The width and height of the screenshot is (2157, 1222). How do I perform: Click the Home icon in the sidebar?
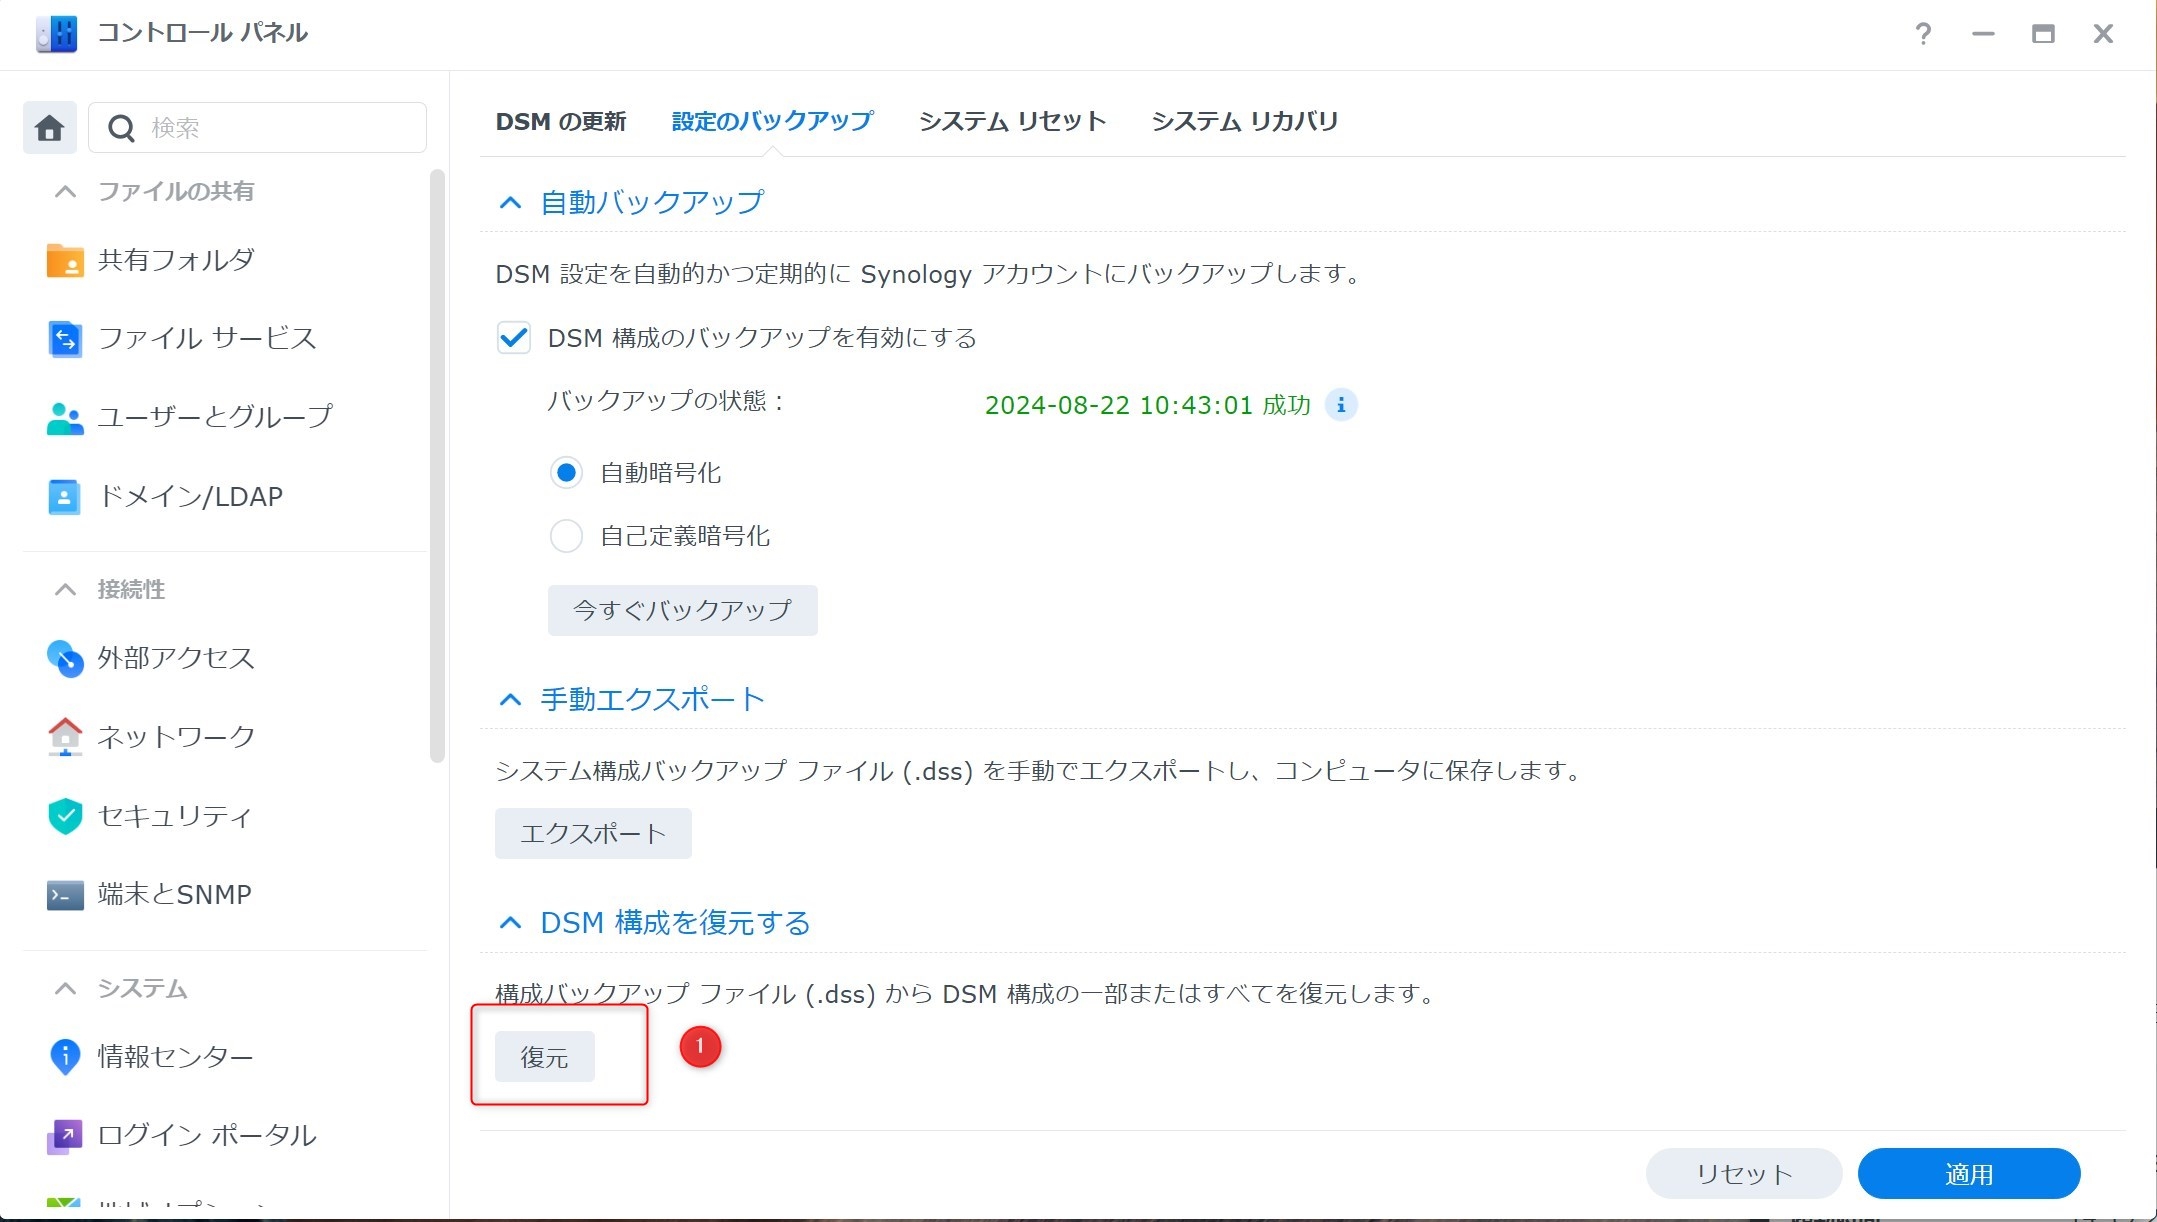pyautogui.click(x=49, y=128)
